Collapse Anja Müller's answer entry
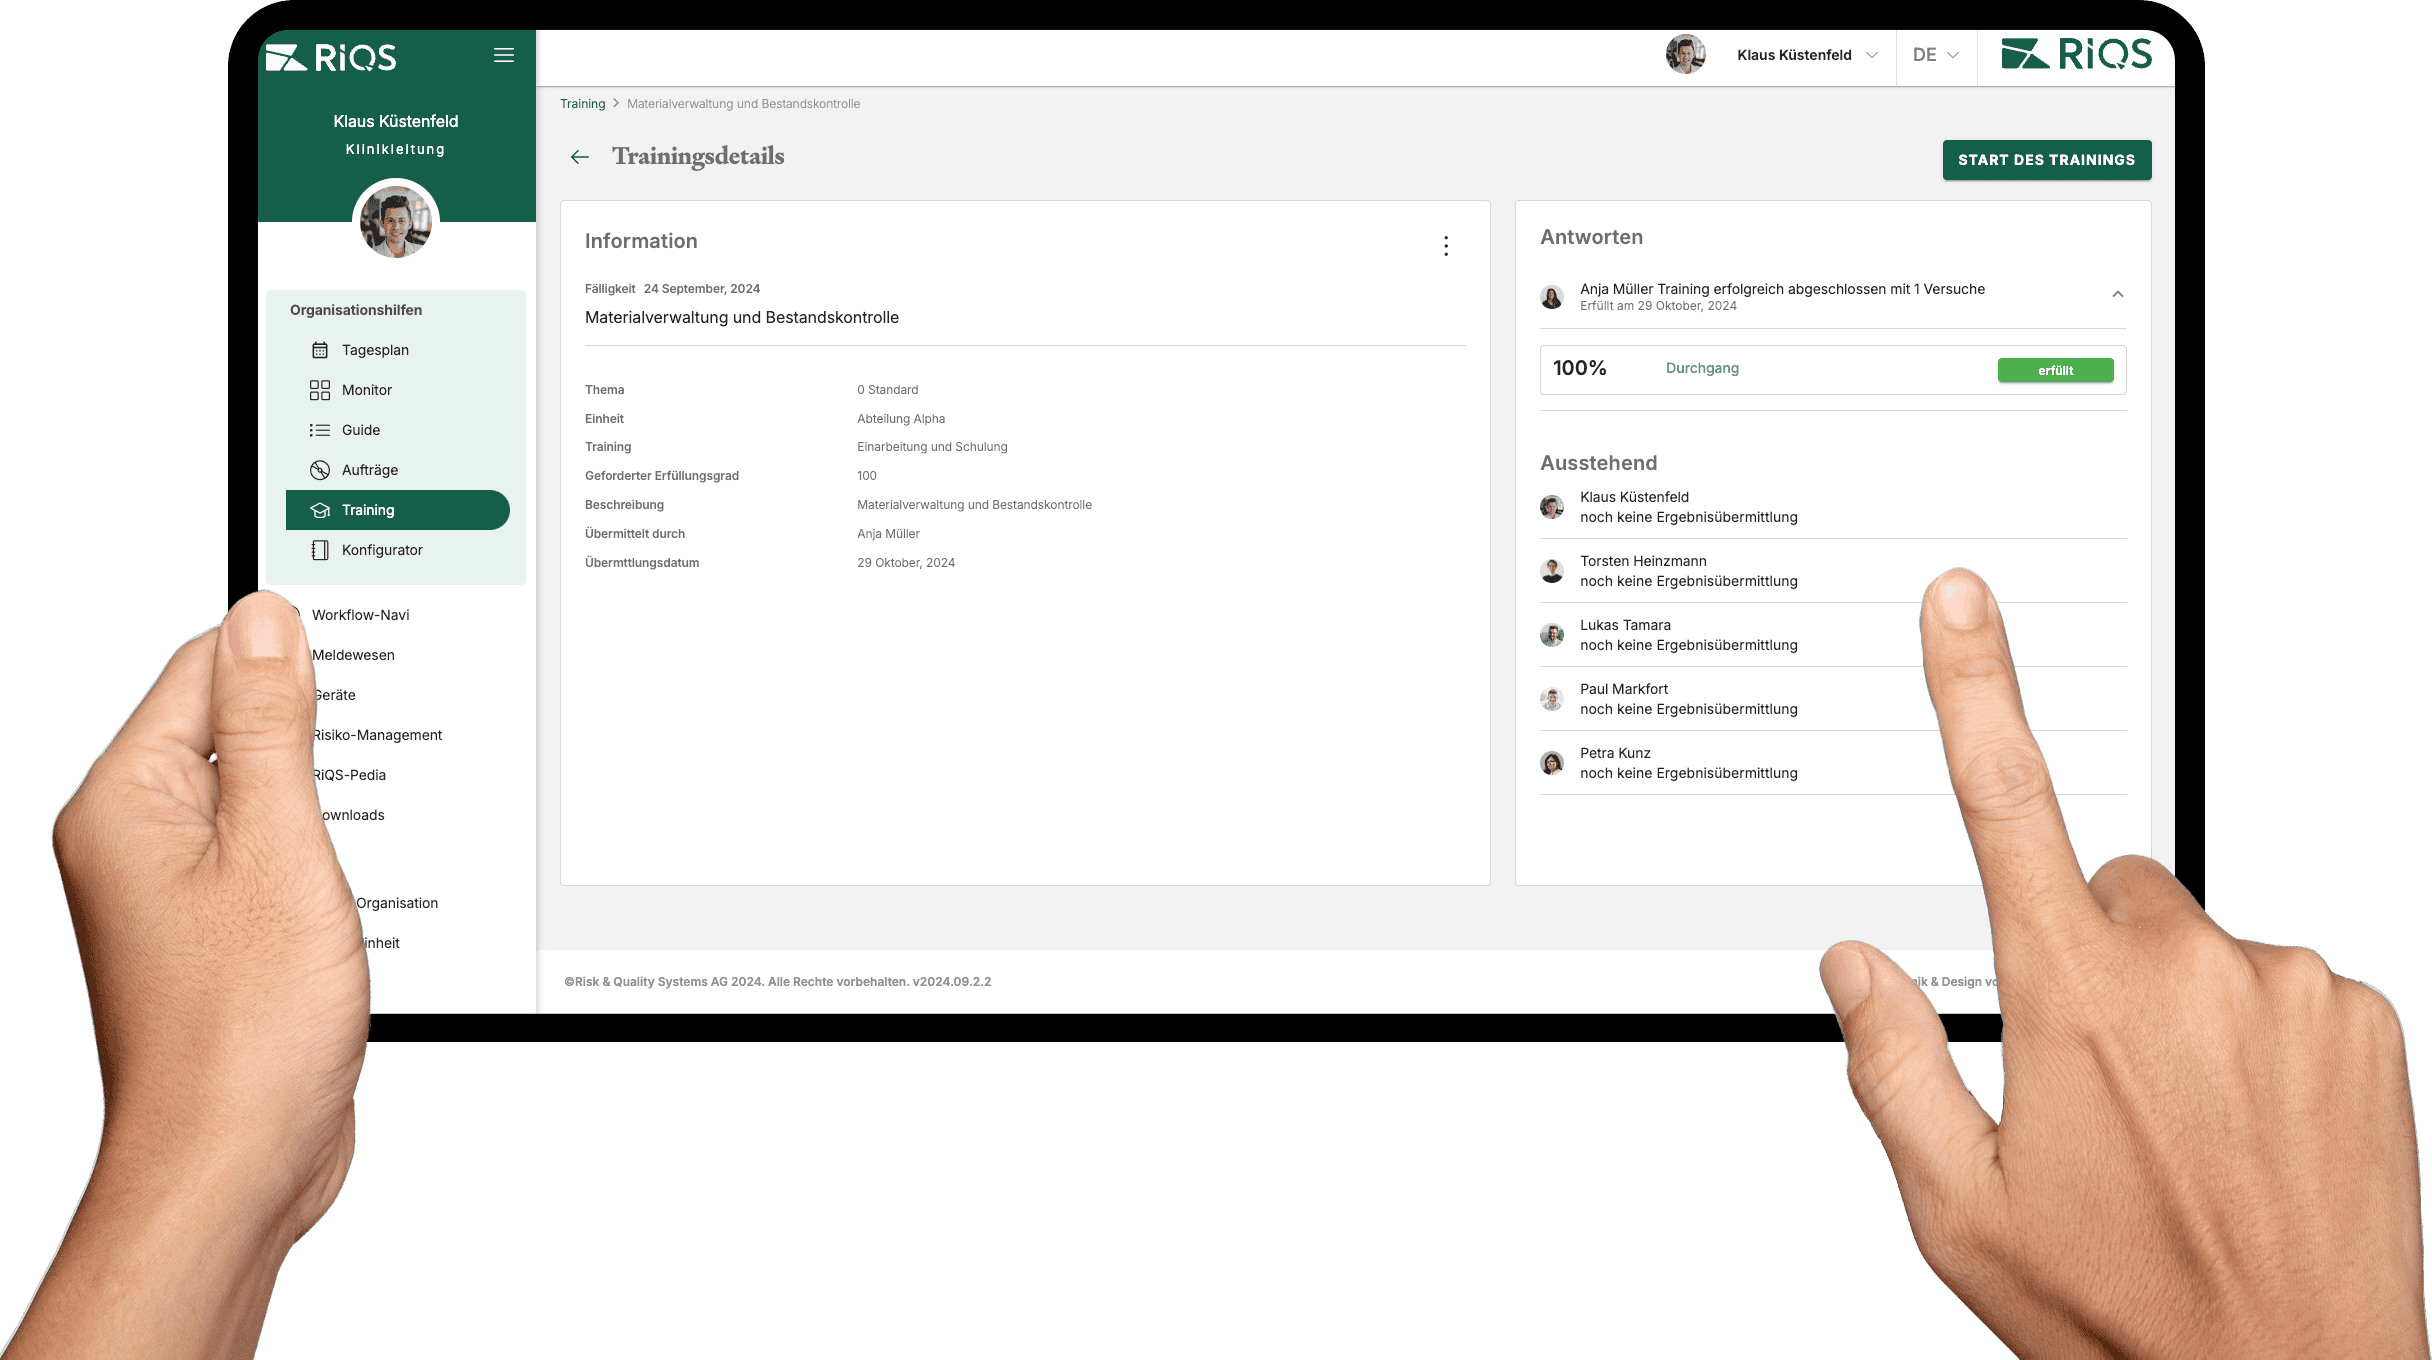2432x1360 pixels. click(x=2117, y=294)
